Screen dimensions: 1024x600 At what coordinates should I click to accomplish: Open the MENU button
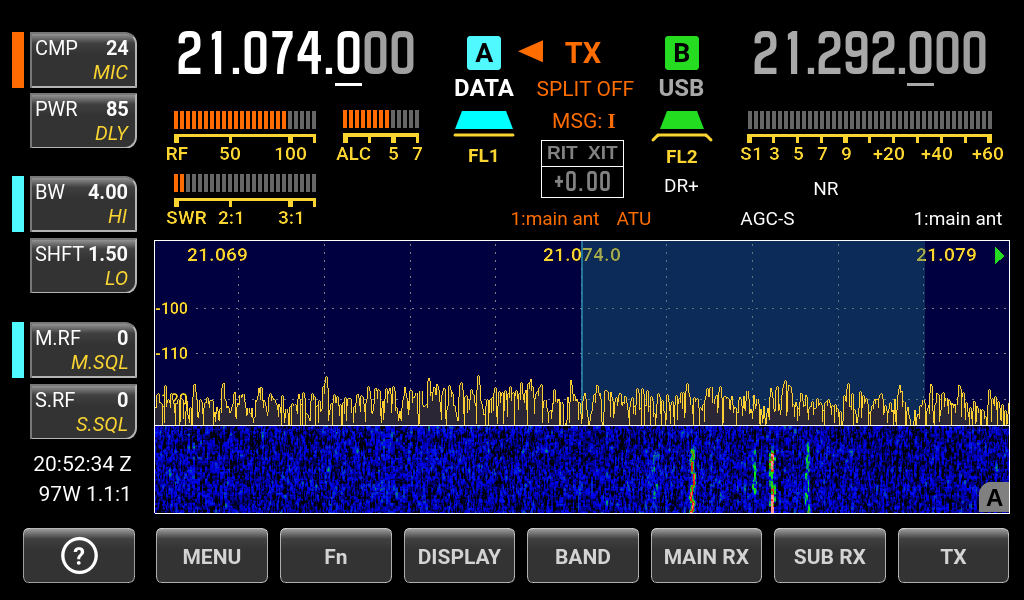pyautogui.click(x=212, y=556)
